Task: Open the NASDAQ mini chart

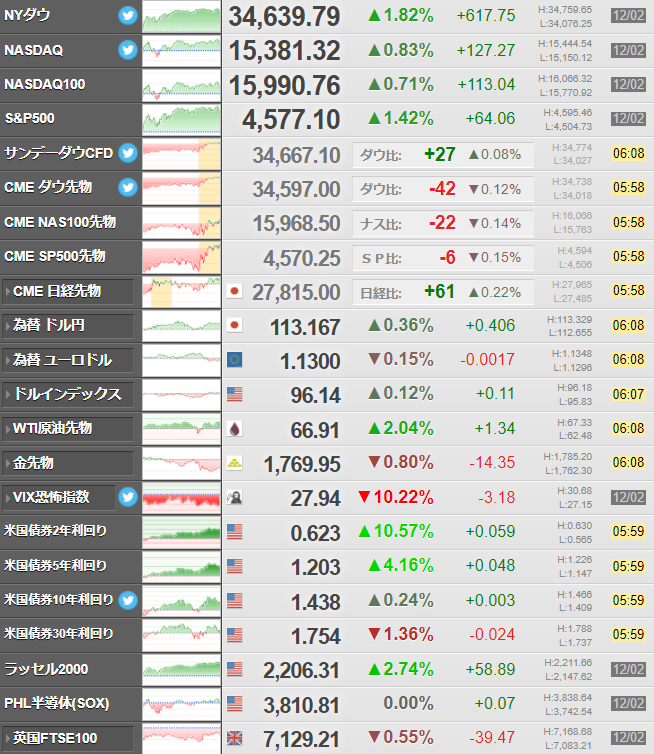Action: point(181,50)
